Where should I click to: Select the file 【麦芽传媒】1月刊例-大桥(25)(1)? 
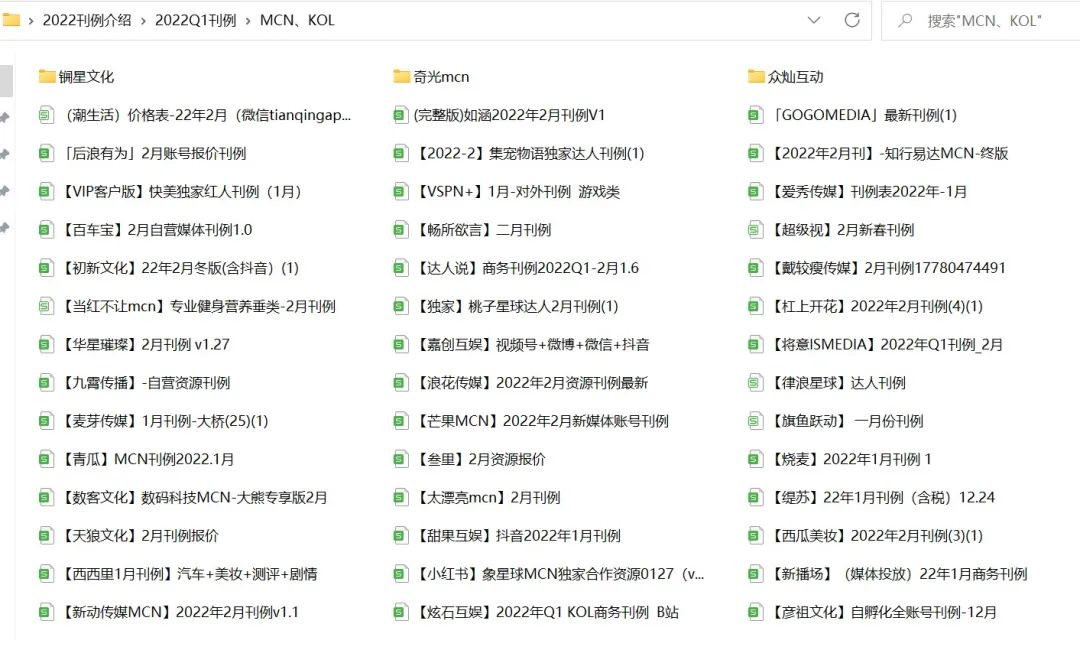click(154, 421)
